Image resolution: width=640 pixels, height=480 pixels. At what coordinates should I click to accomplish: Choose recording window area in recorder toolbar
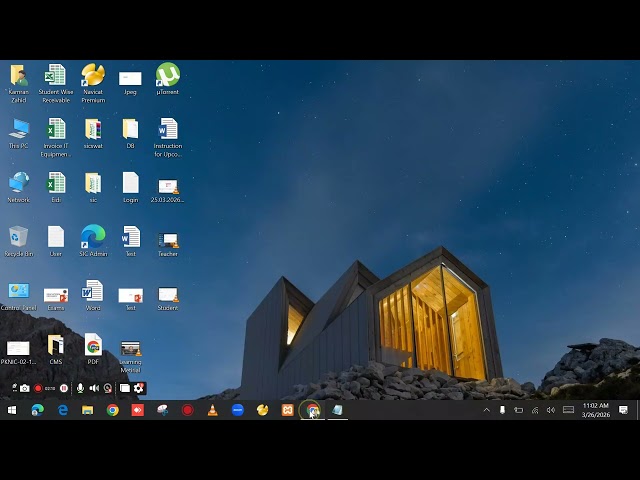coord(125,388)
